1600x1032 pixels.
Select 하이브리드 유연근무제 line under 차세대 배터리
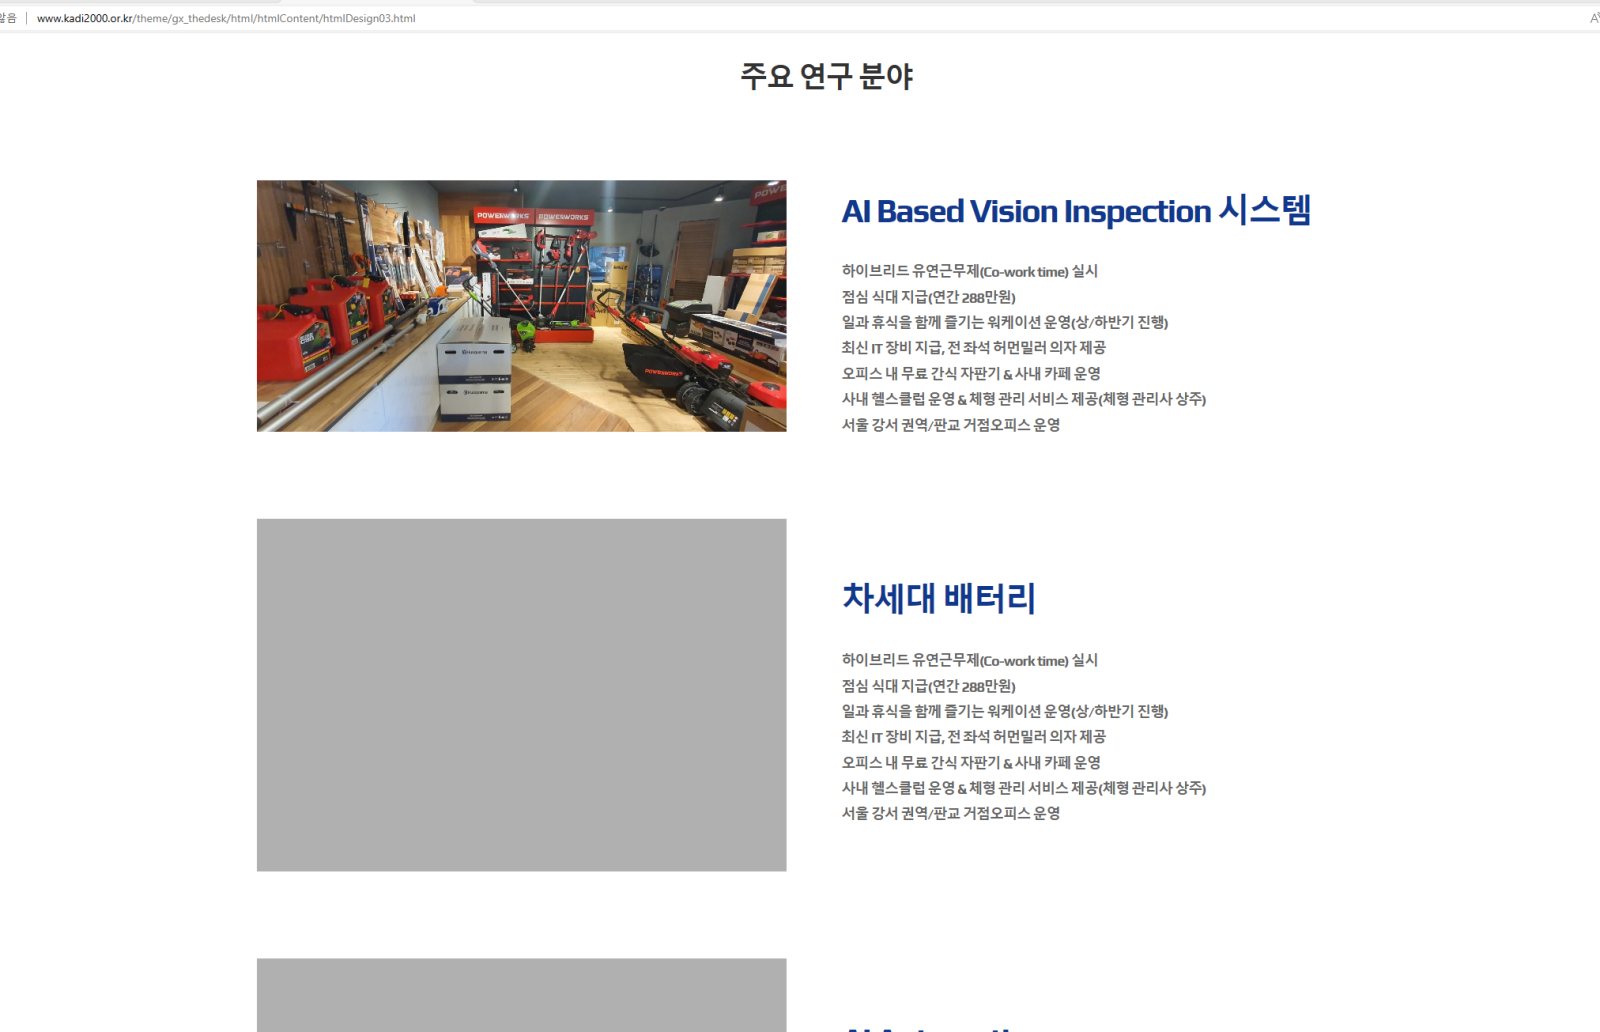[x=970, y=660]
